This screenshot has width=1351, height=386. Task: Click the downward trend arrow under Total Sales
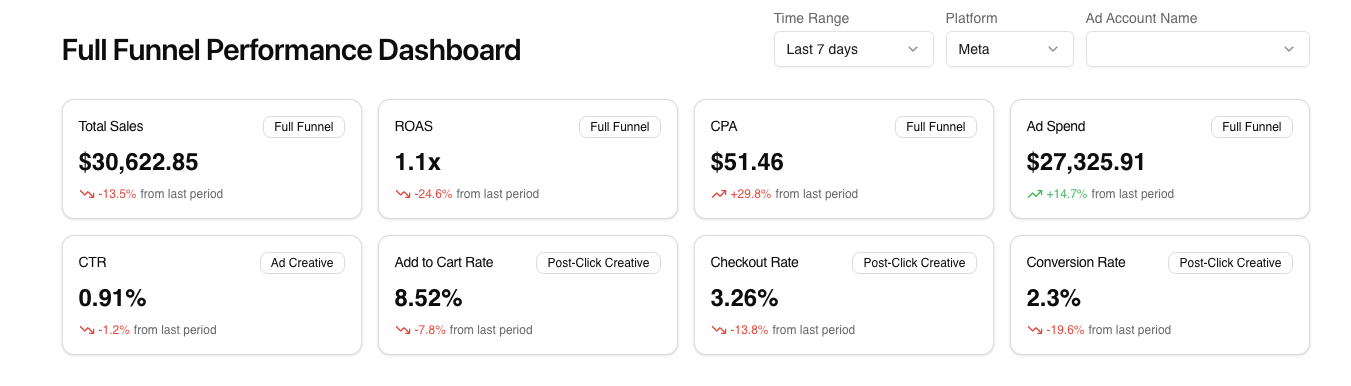point(87,194)
